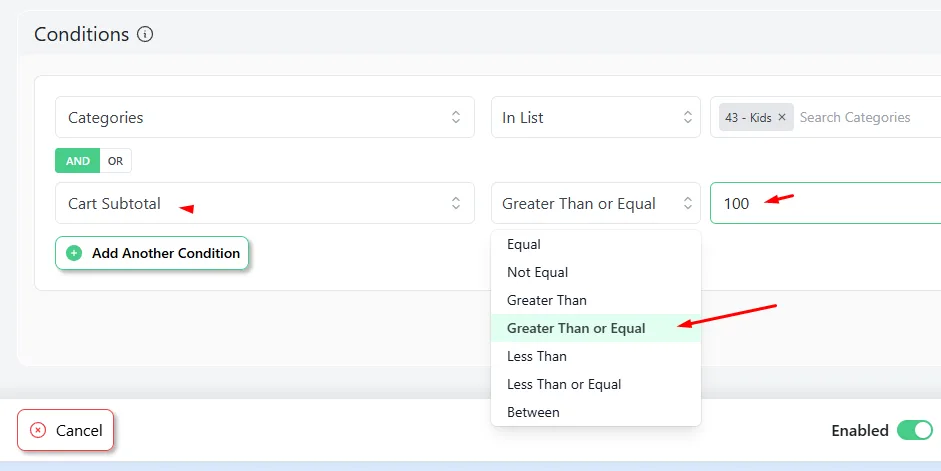The width and height of the screenshot is (941, 471).
Task: Click the green plus icon on Add Another Condition
Action: pos(74,253)
